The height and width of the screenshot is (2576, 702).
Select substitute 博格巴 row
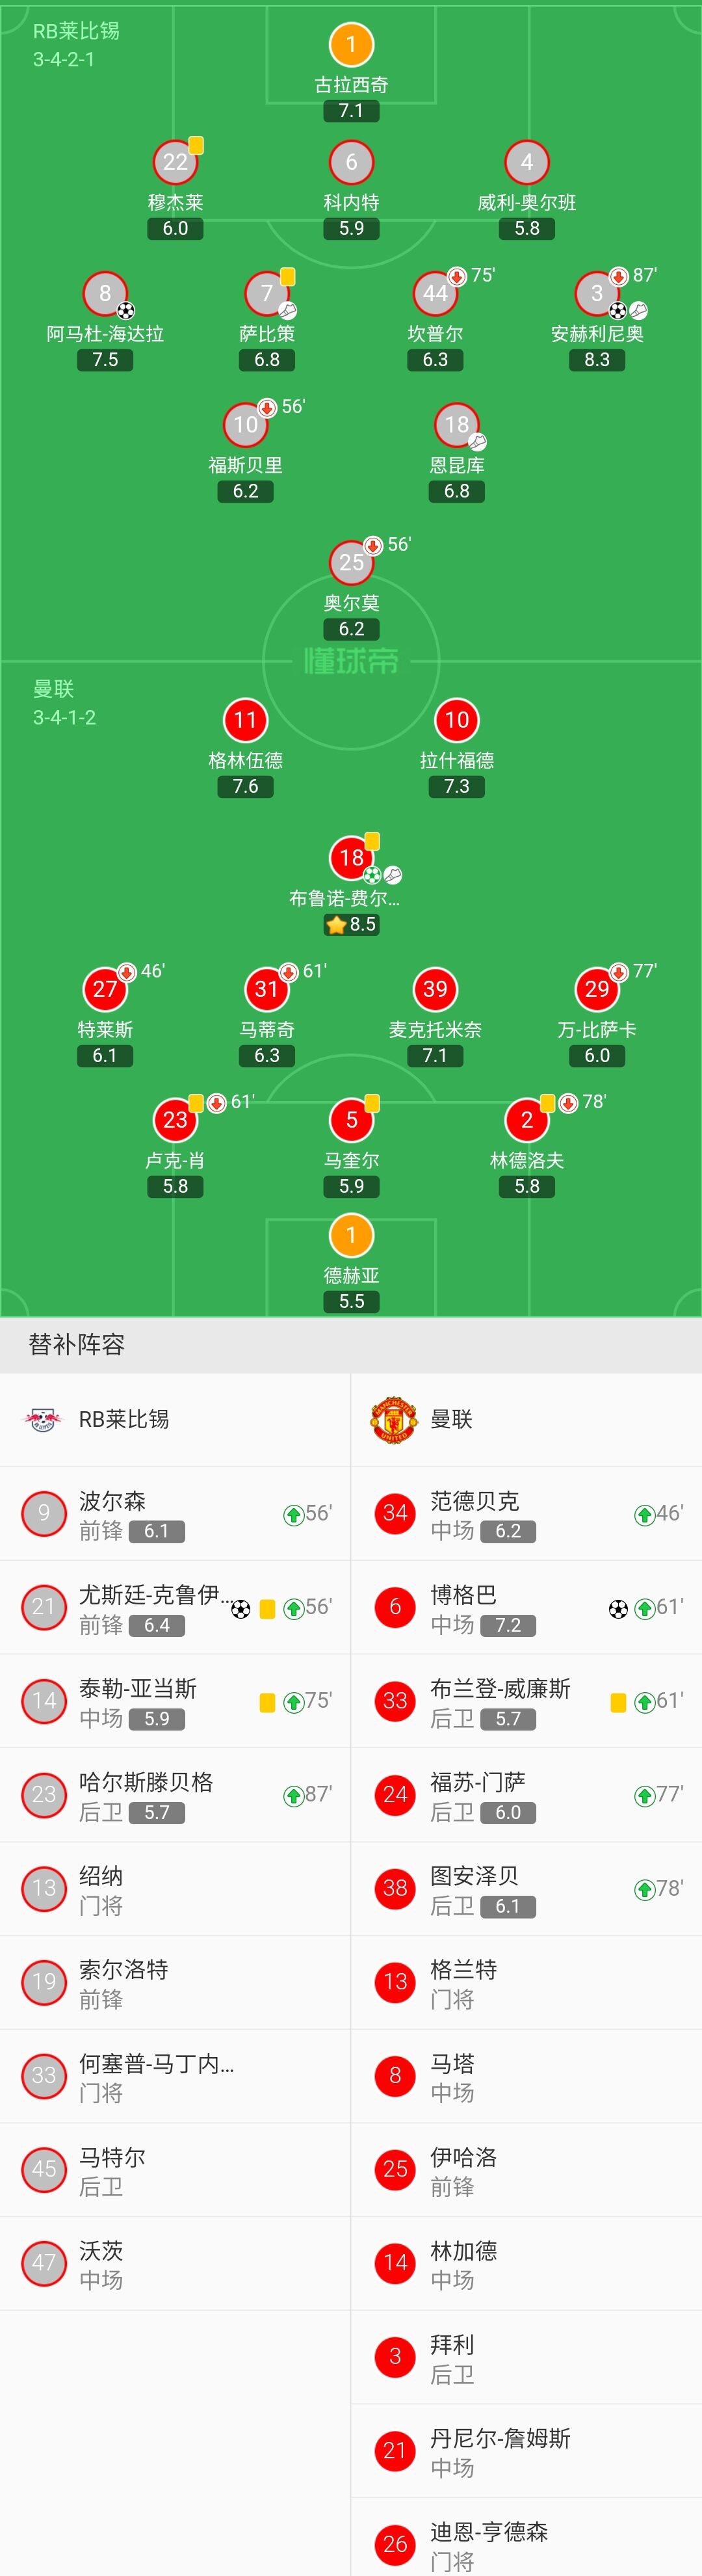[527, 1608]
